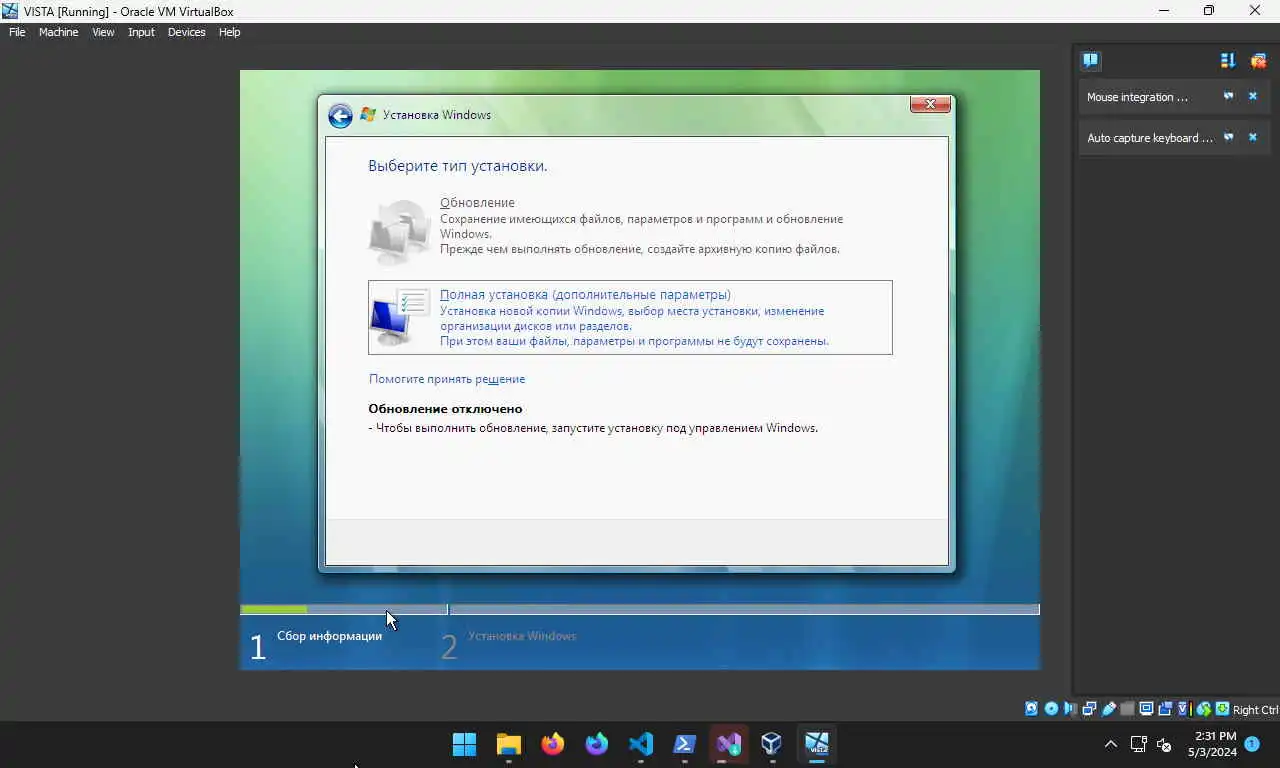Toggle the notification center chat-bubble icon

tap(1091, 60)
